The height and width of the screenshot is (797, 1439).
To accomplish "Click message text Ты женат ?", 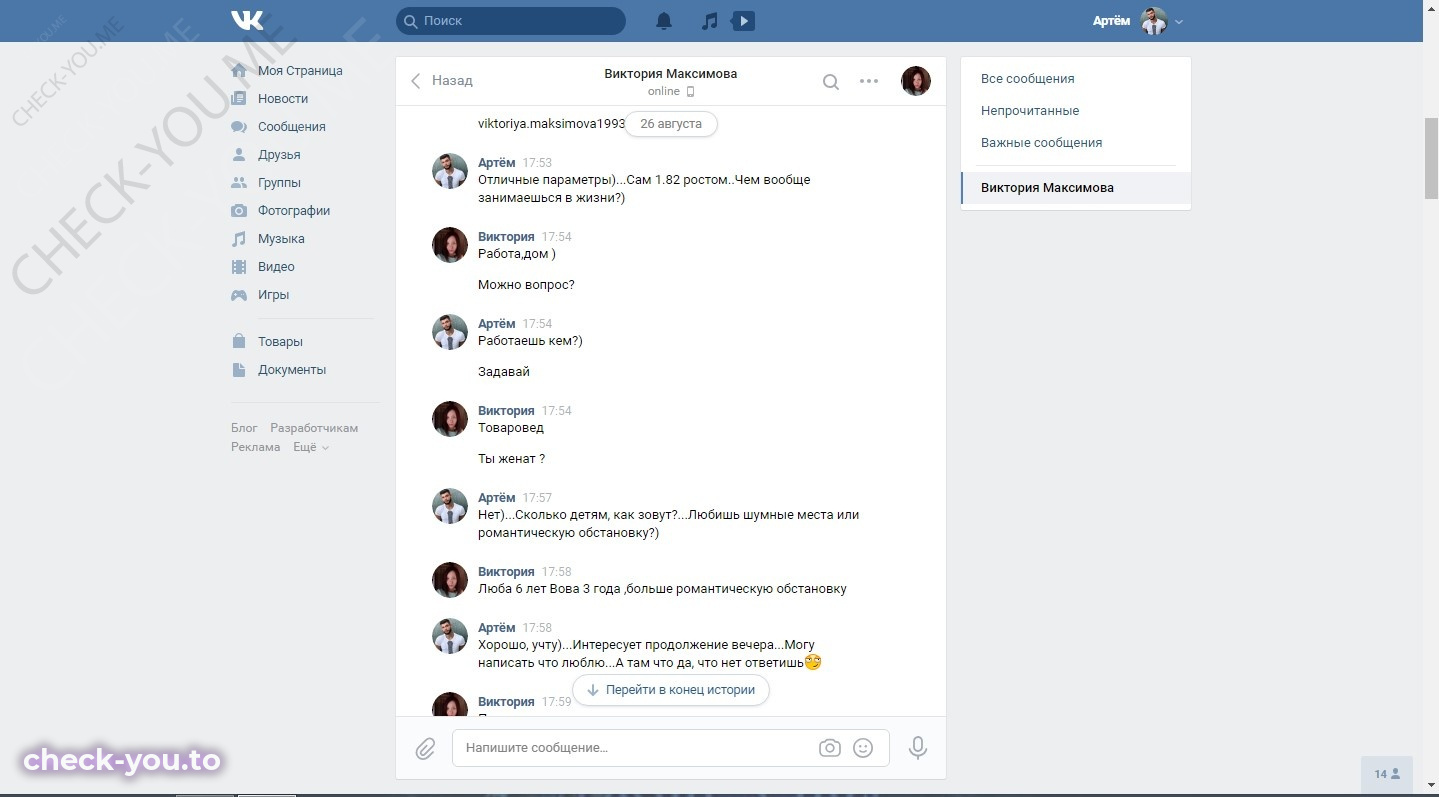I will [511, 459].
